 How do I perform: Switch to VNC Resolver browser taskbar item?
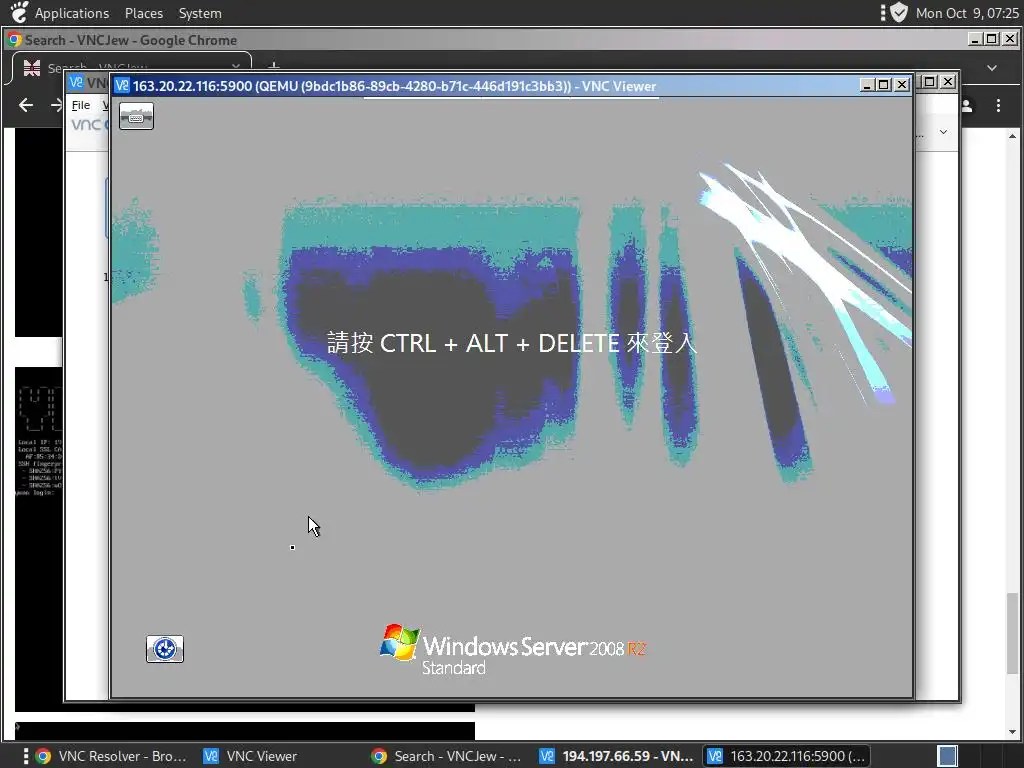[x=111, y=756]
